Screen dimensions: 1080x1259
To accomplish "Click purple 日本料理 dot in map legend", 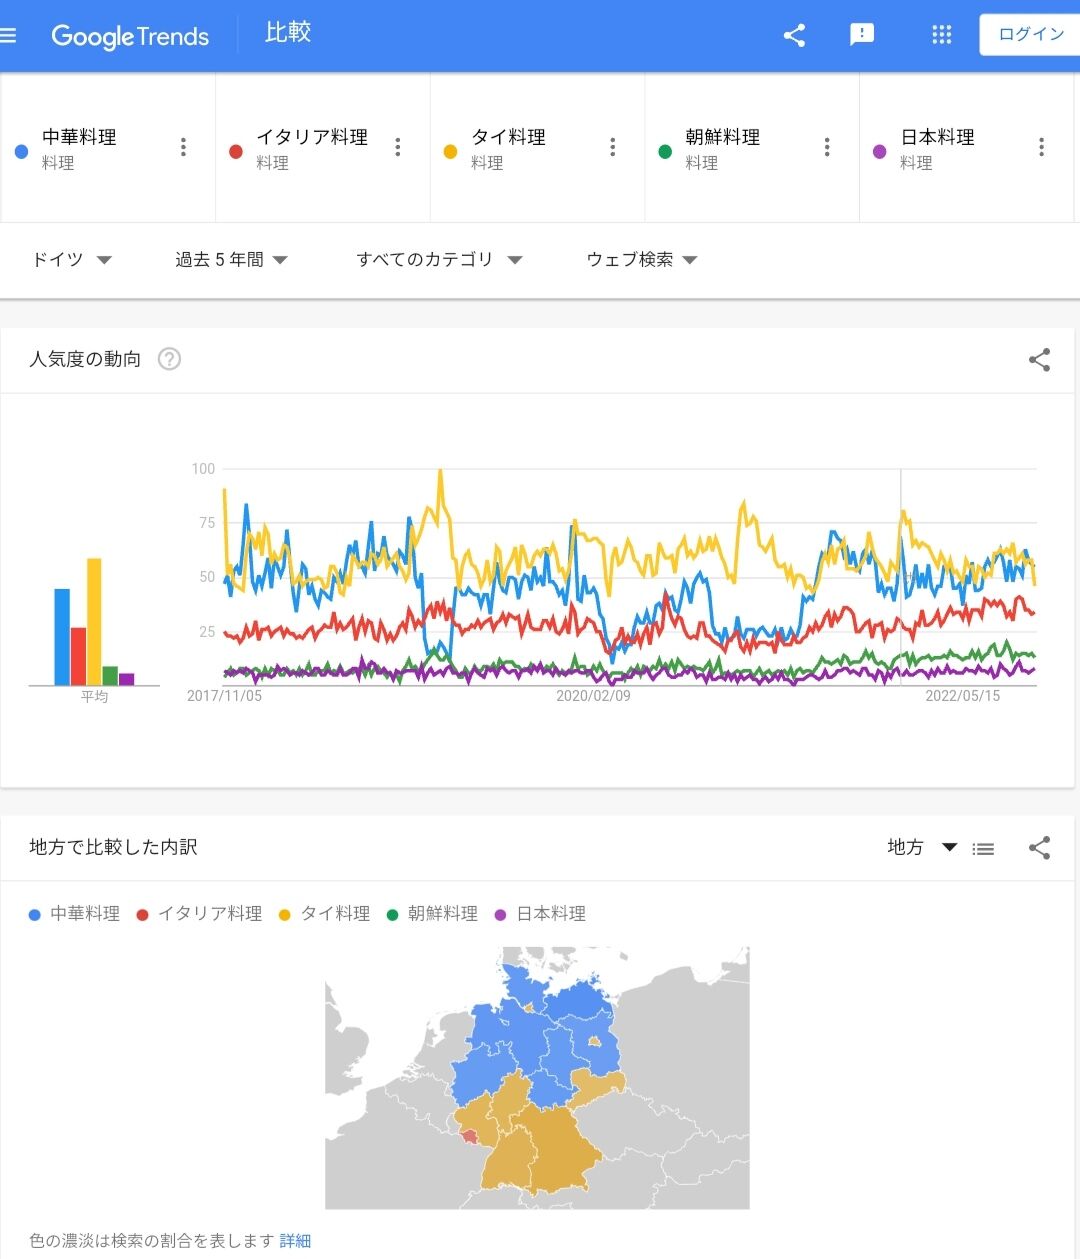I will 501,915.
